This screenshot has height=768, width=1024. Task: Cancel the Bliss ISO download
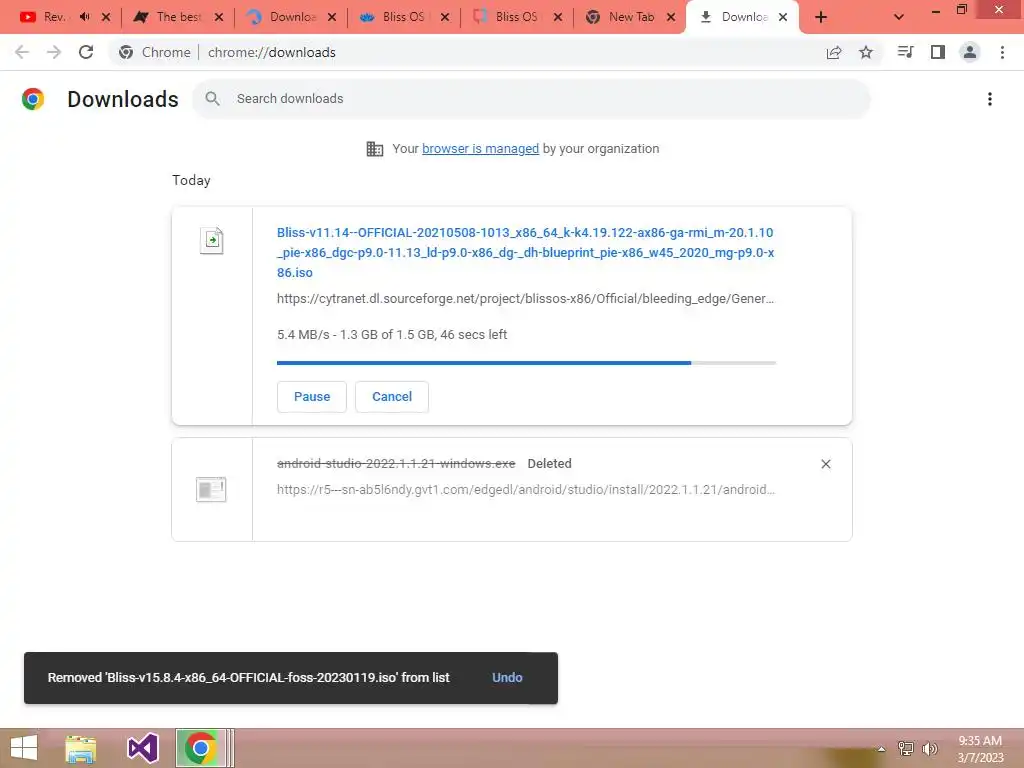(392, 396)
